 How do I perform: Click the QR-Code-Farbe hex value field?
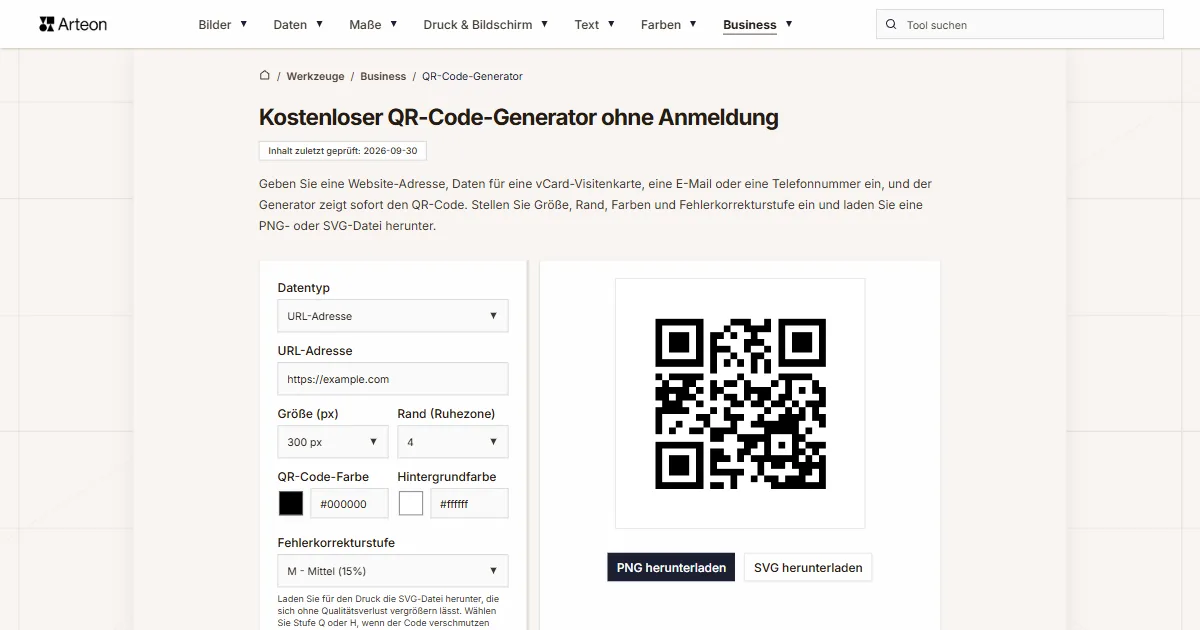349,504
